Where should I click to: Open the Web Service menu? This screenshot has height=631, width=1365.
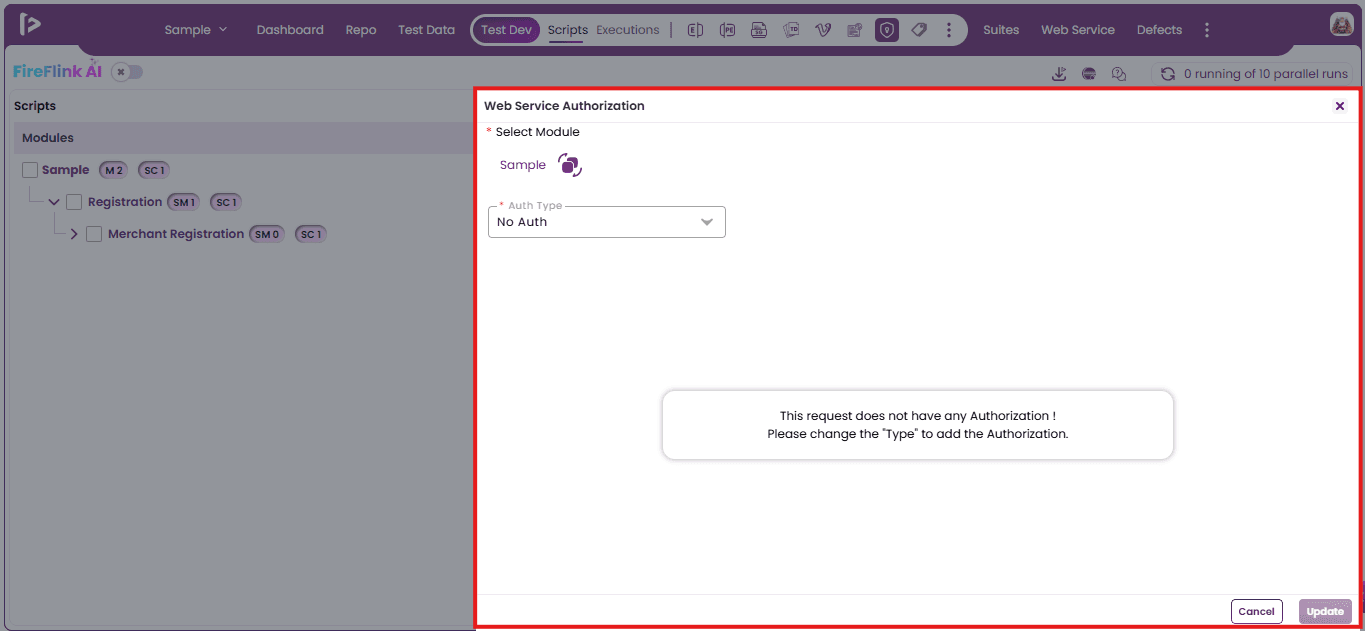click(x=1078, y=30)
